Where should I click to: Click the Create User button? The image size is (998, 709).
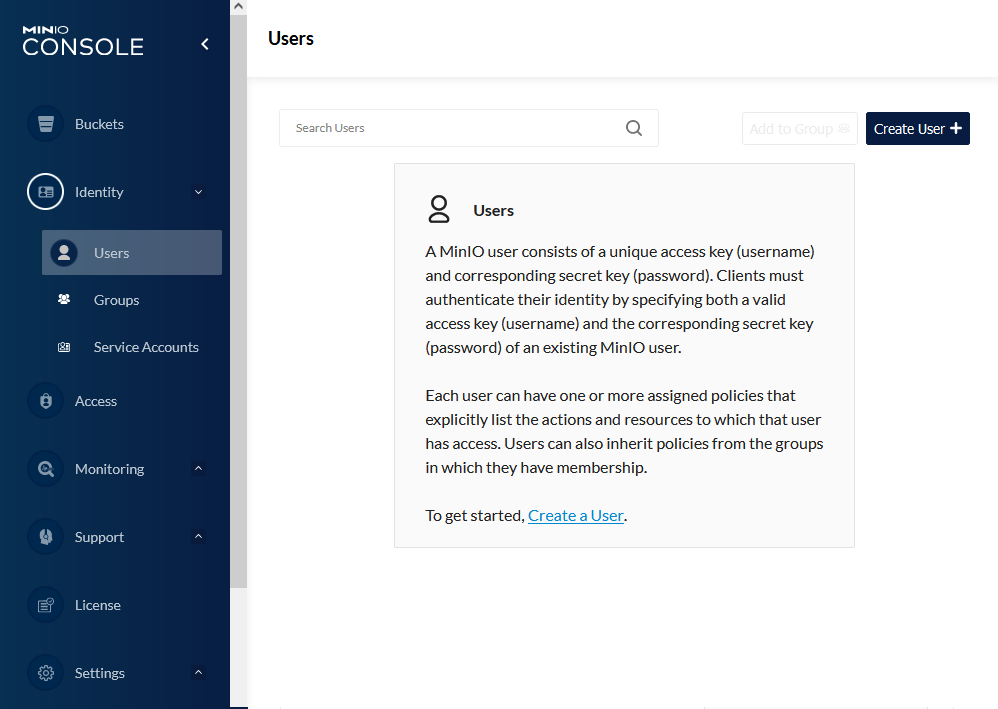pos(917,129)
